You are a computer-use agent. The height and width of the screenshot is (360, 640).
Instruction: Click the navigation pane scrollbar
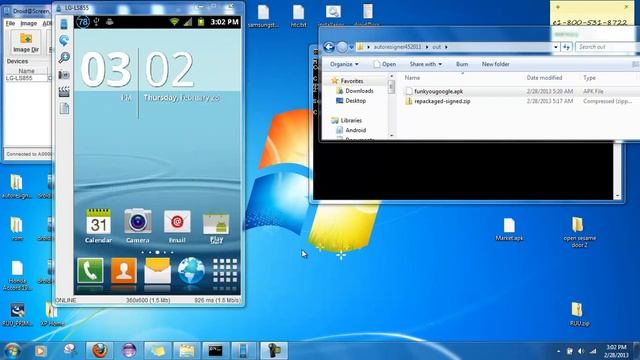[391, 105]
